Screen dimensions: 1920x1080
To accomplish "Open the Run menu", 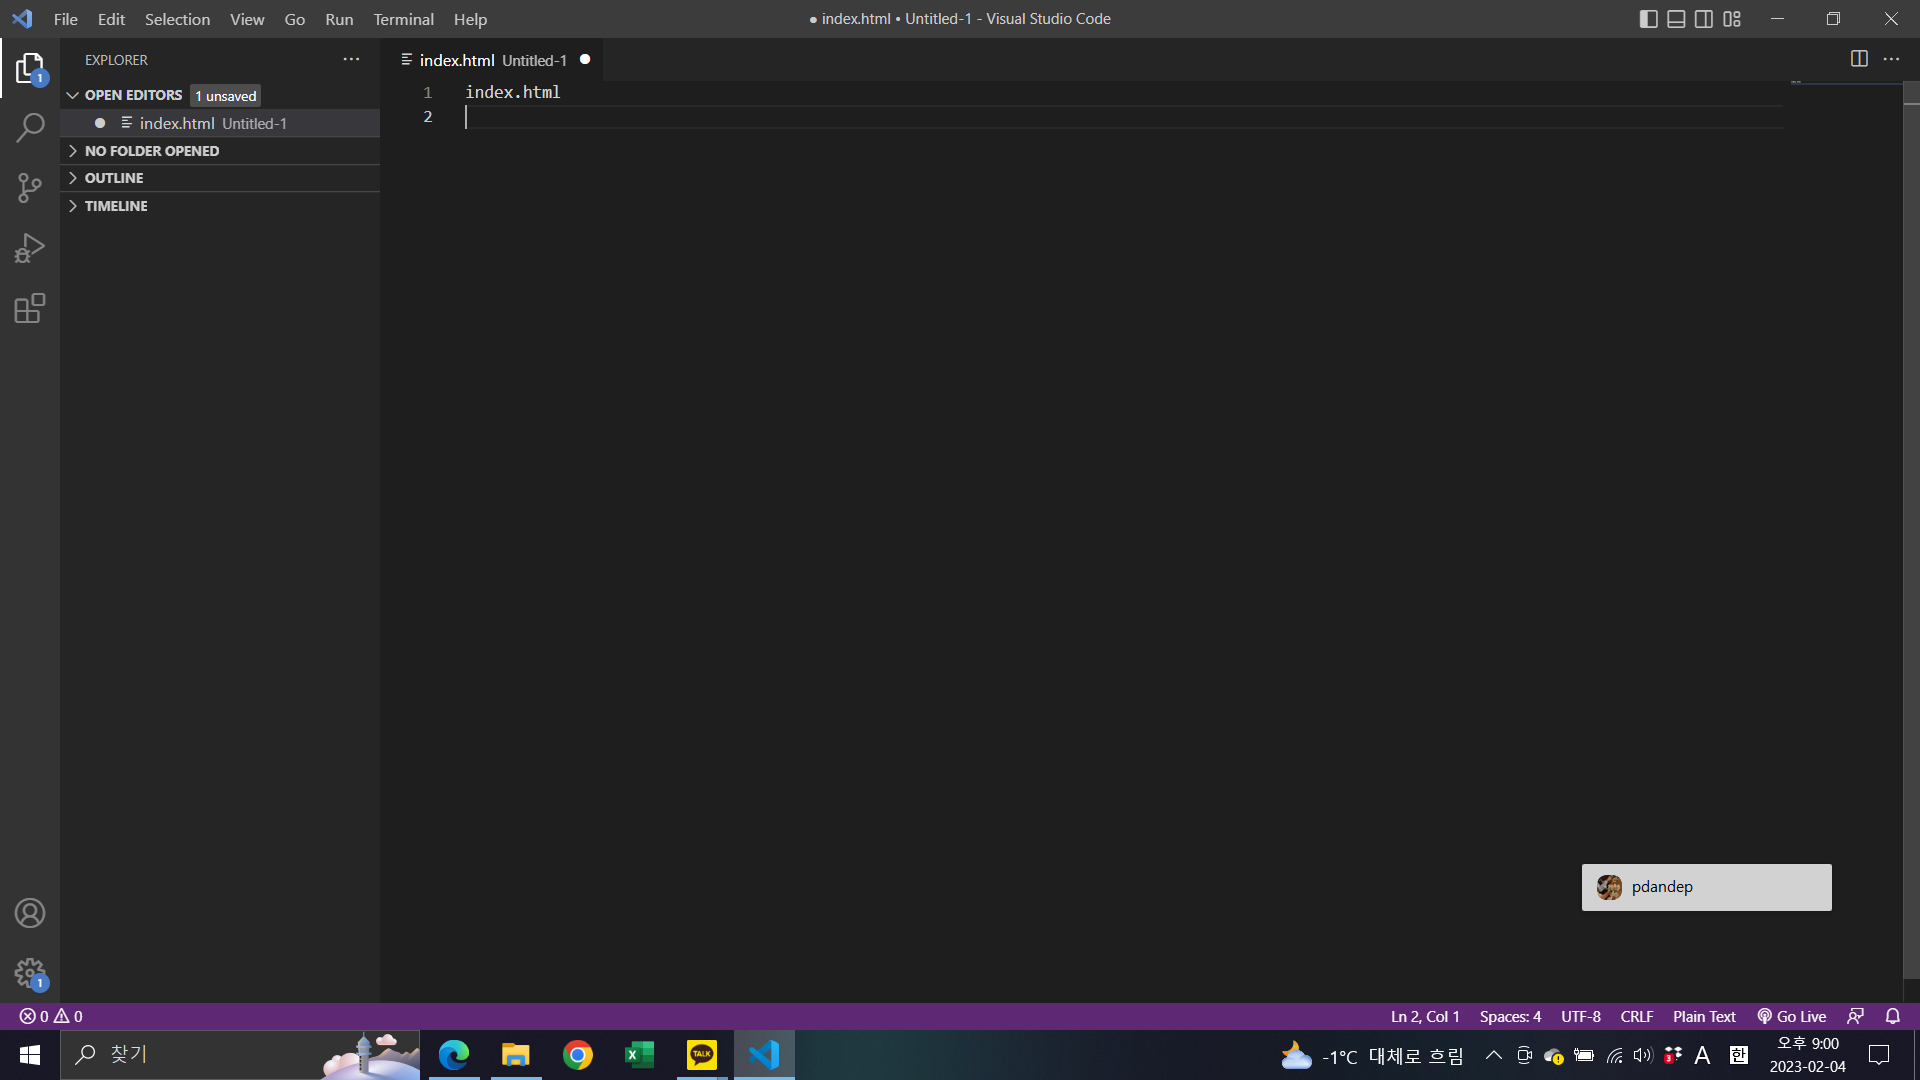I will coord(339,19).
